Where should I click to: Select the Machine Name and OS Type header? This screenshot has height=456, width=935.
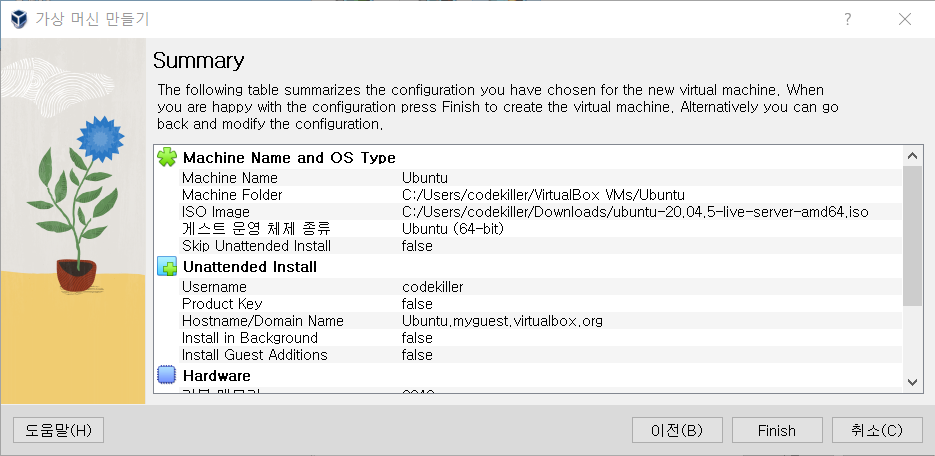[x=289, y=158]
